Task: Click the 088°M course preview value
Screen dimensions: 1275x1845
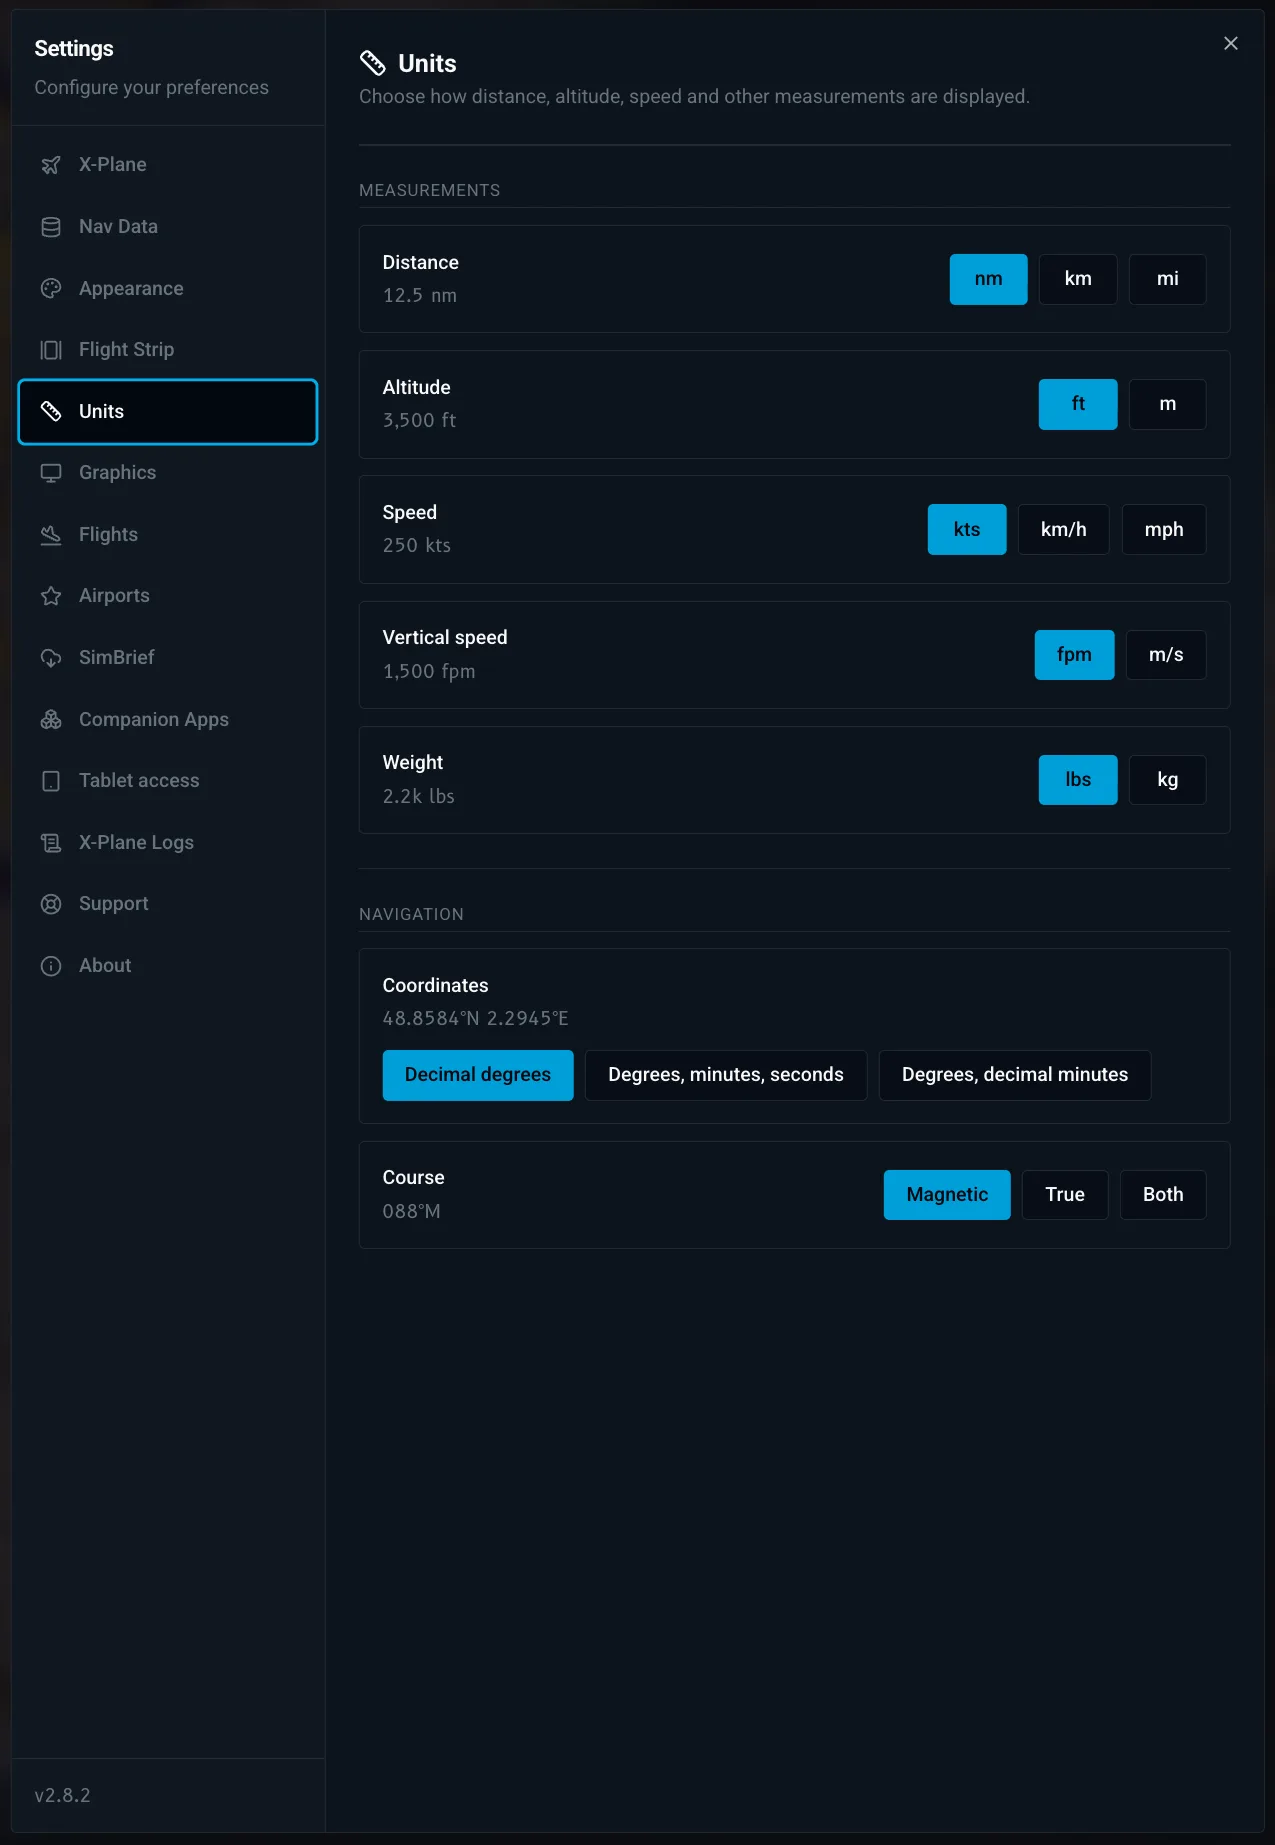Action: pos(412,1212)
